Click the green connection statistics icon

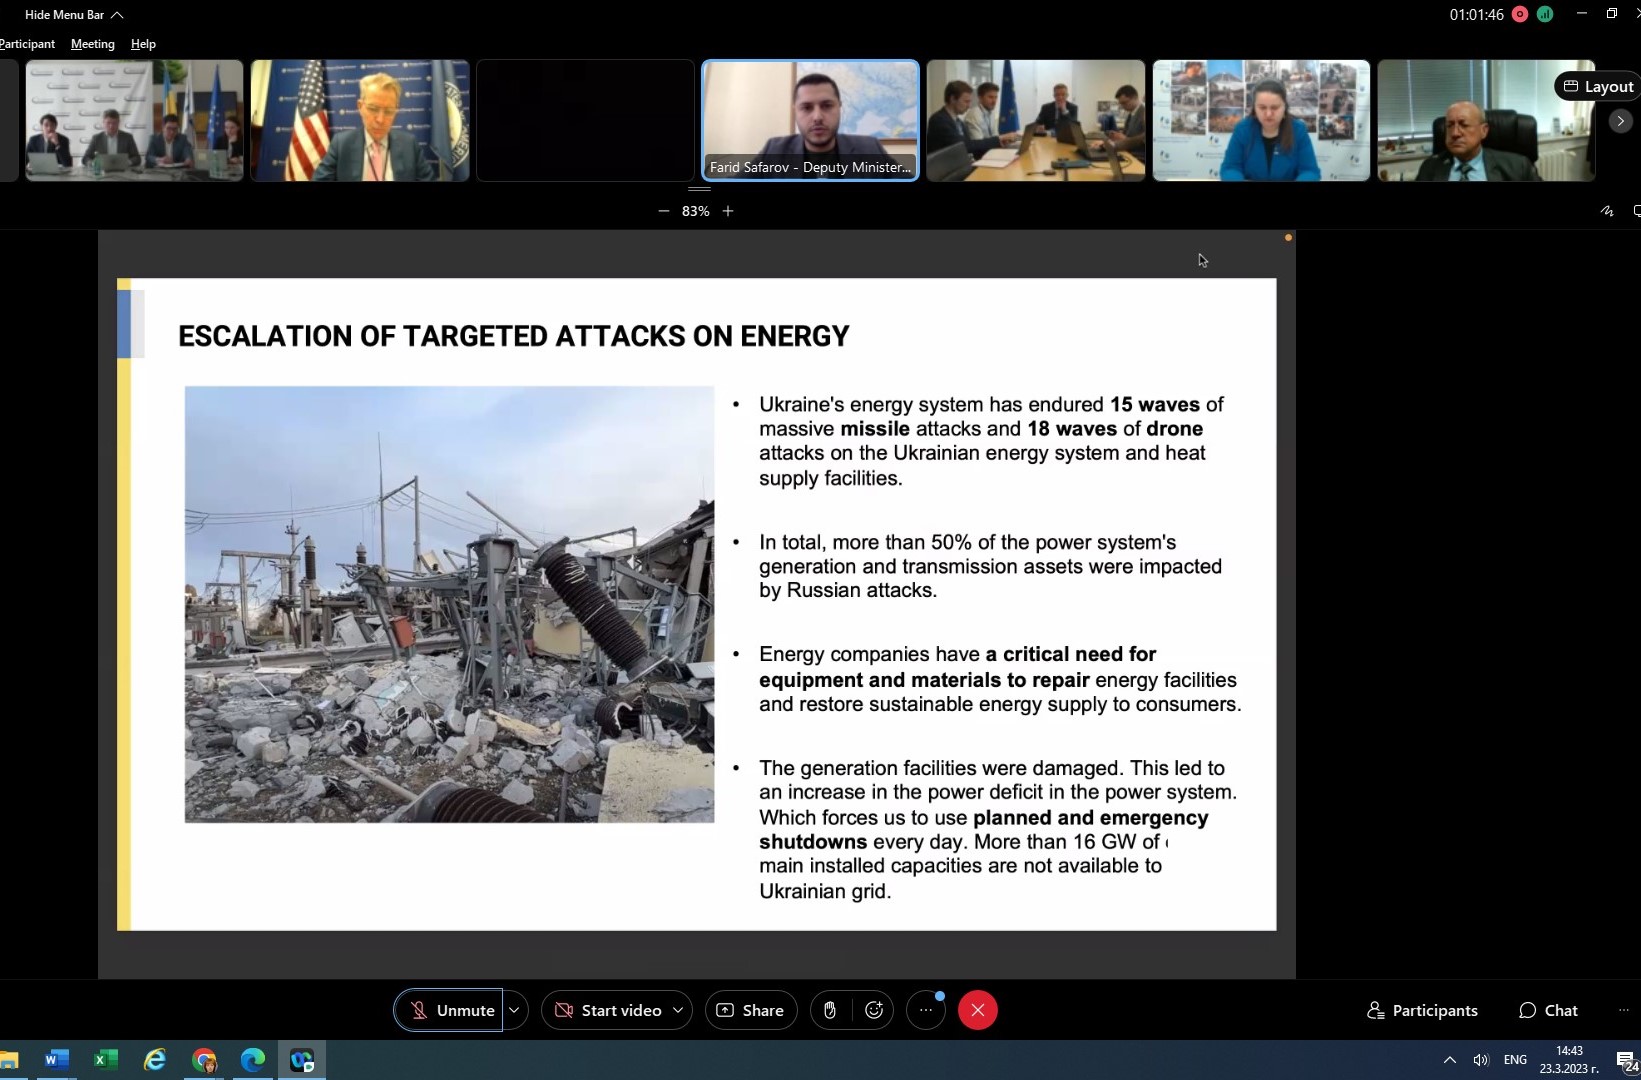tap(1545, 14)
